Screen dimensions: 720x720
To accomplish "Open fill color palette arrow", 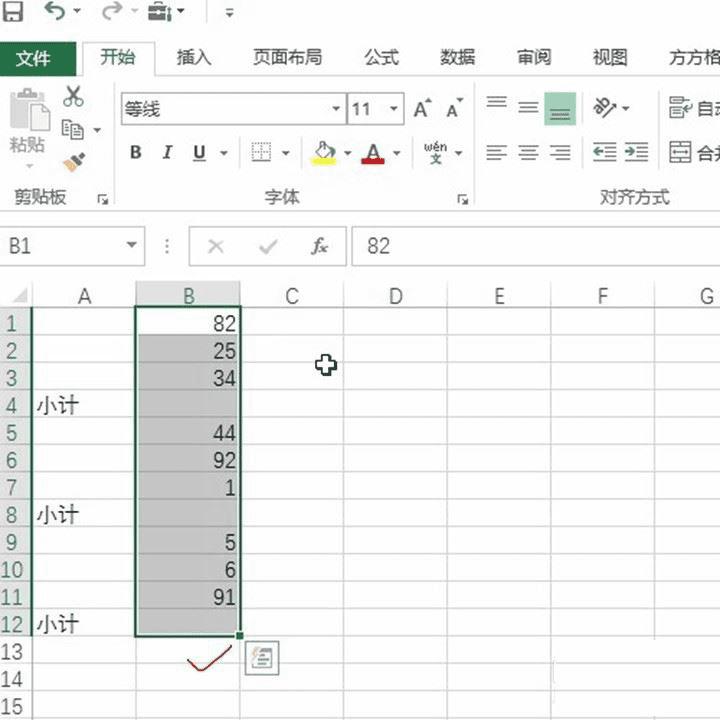I will tap(348, 153).
